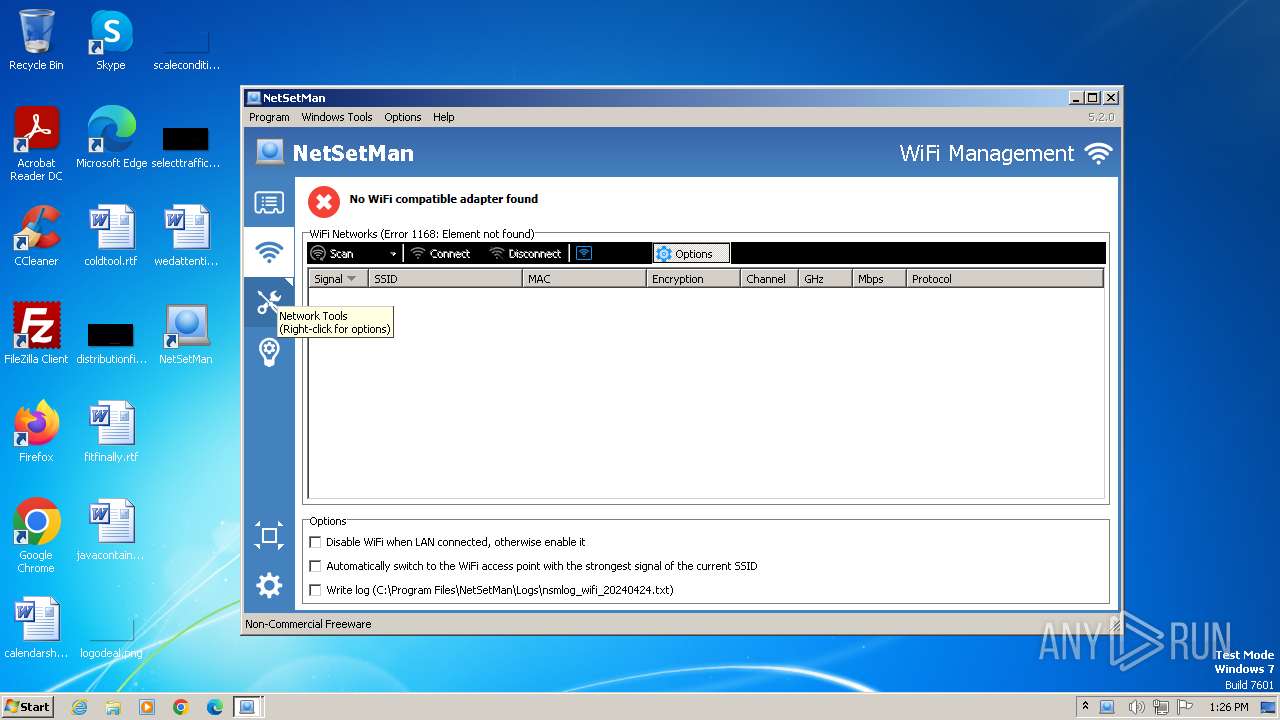
Task: Click the NetSetMan header logo icon
Action: coord(270,152)
